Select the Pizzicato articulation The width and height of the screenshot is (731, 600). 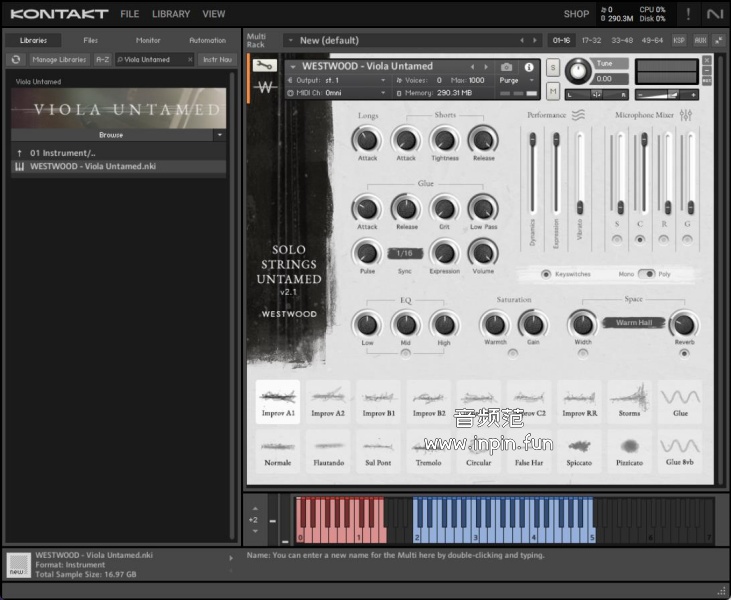[630, 452]
